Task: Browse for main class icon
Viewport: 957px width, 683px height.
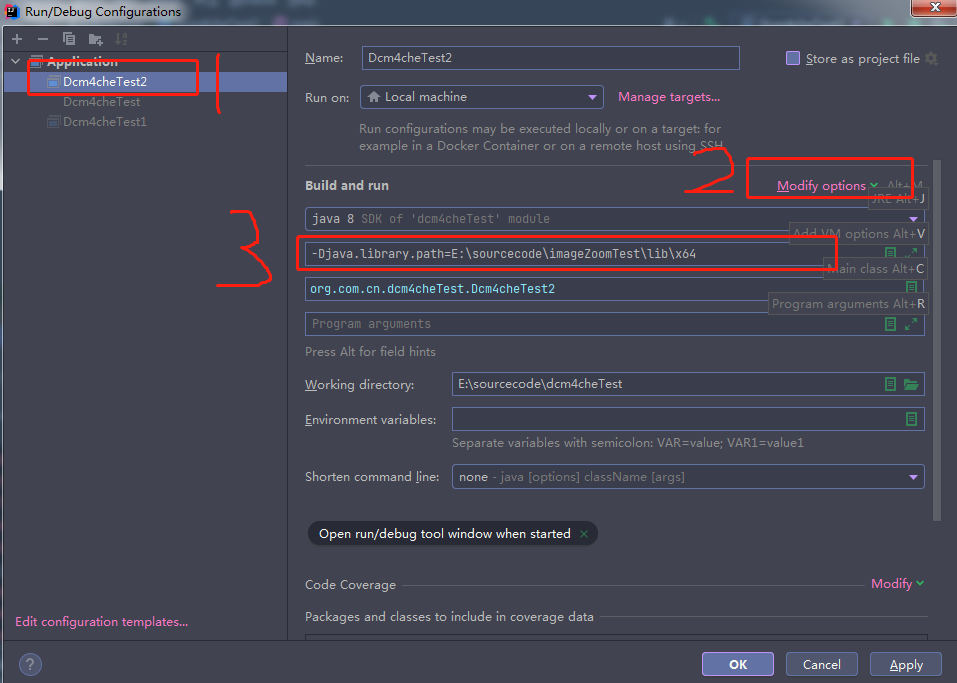Action: pyautogui.click(x=911, y=287)
